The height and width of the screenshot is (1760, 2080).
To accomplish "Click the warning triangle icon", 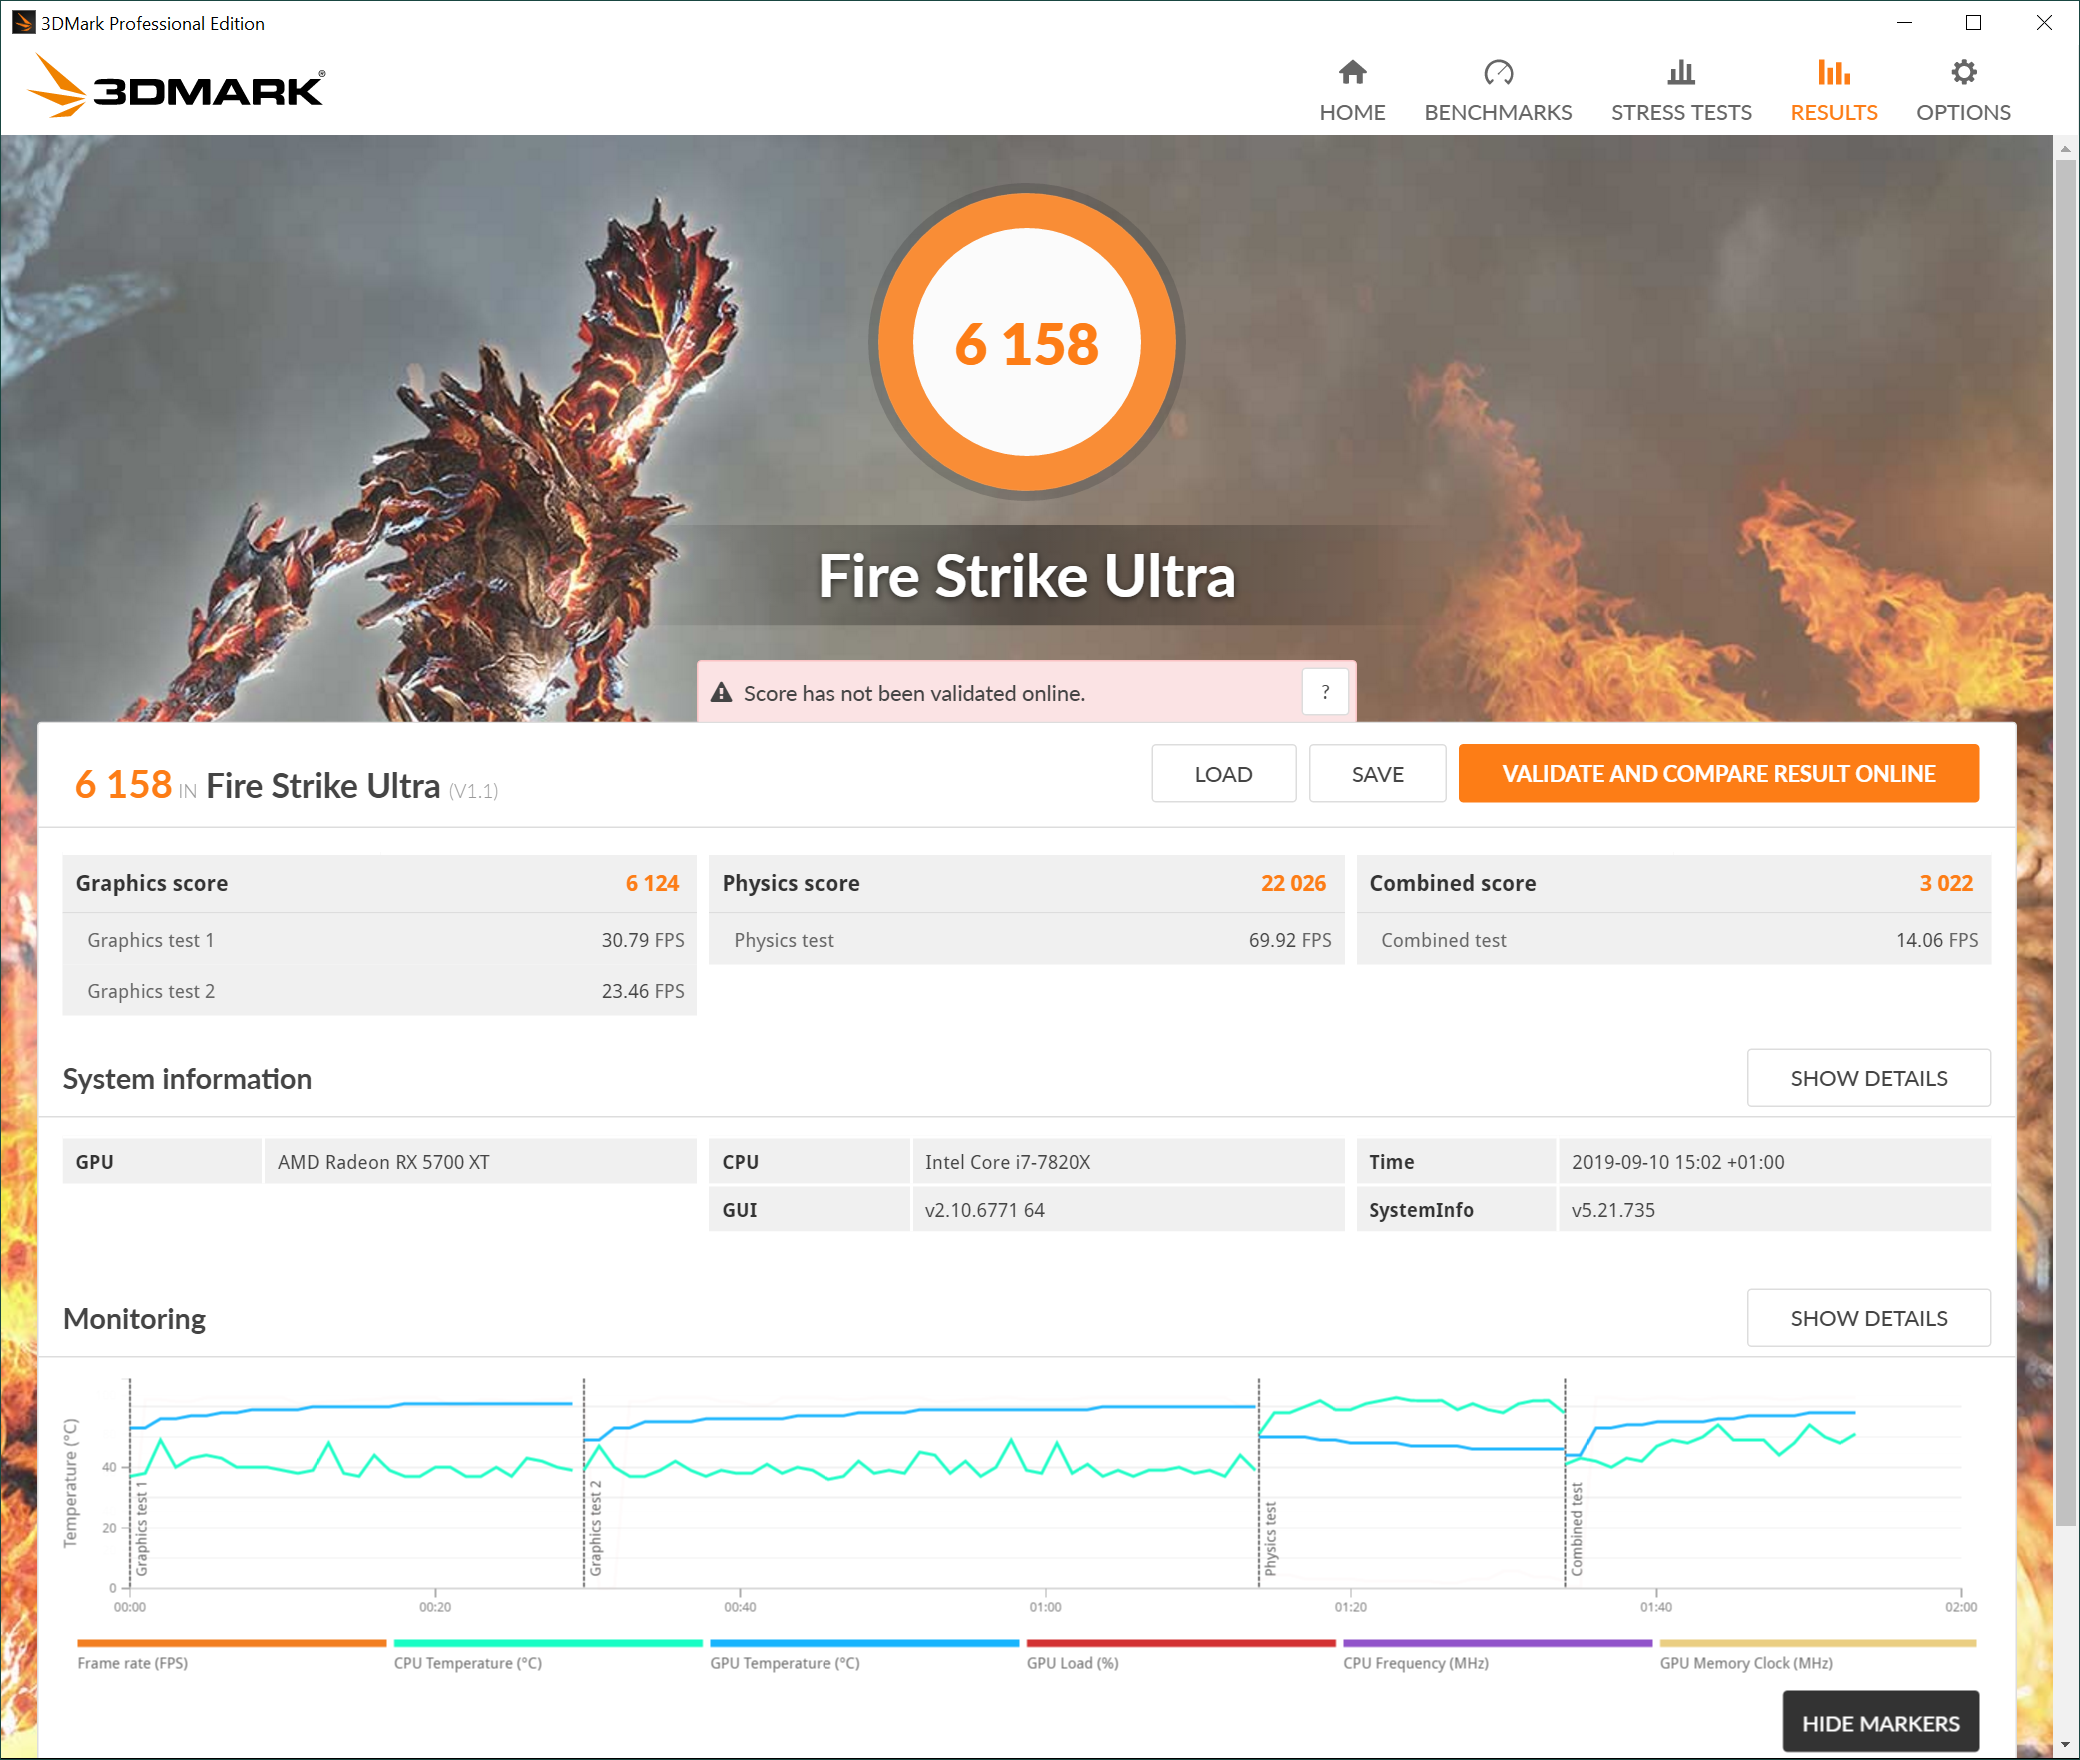I will [721, 692].
